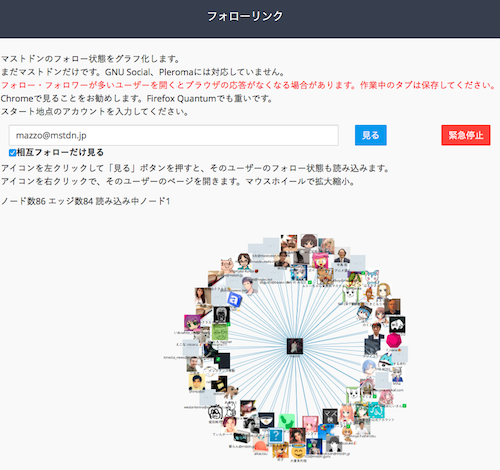This screenshot has width=500, height=470.
Task: Click the ramen bowl avatar node
Action: (266, 421)
